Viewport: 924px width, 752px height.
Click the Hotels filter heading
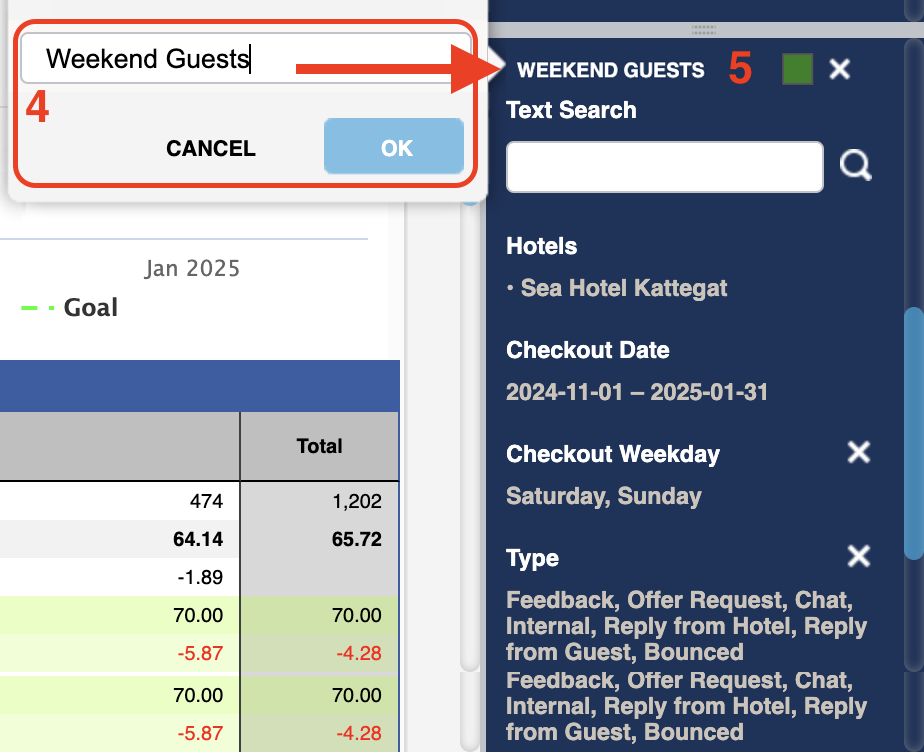(541, 246)
